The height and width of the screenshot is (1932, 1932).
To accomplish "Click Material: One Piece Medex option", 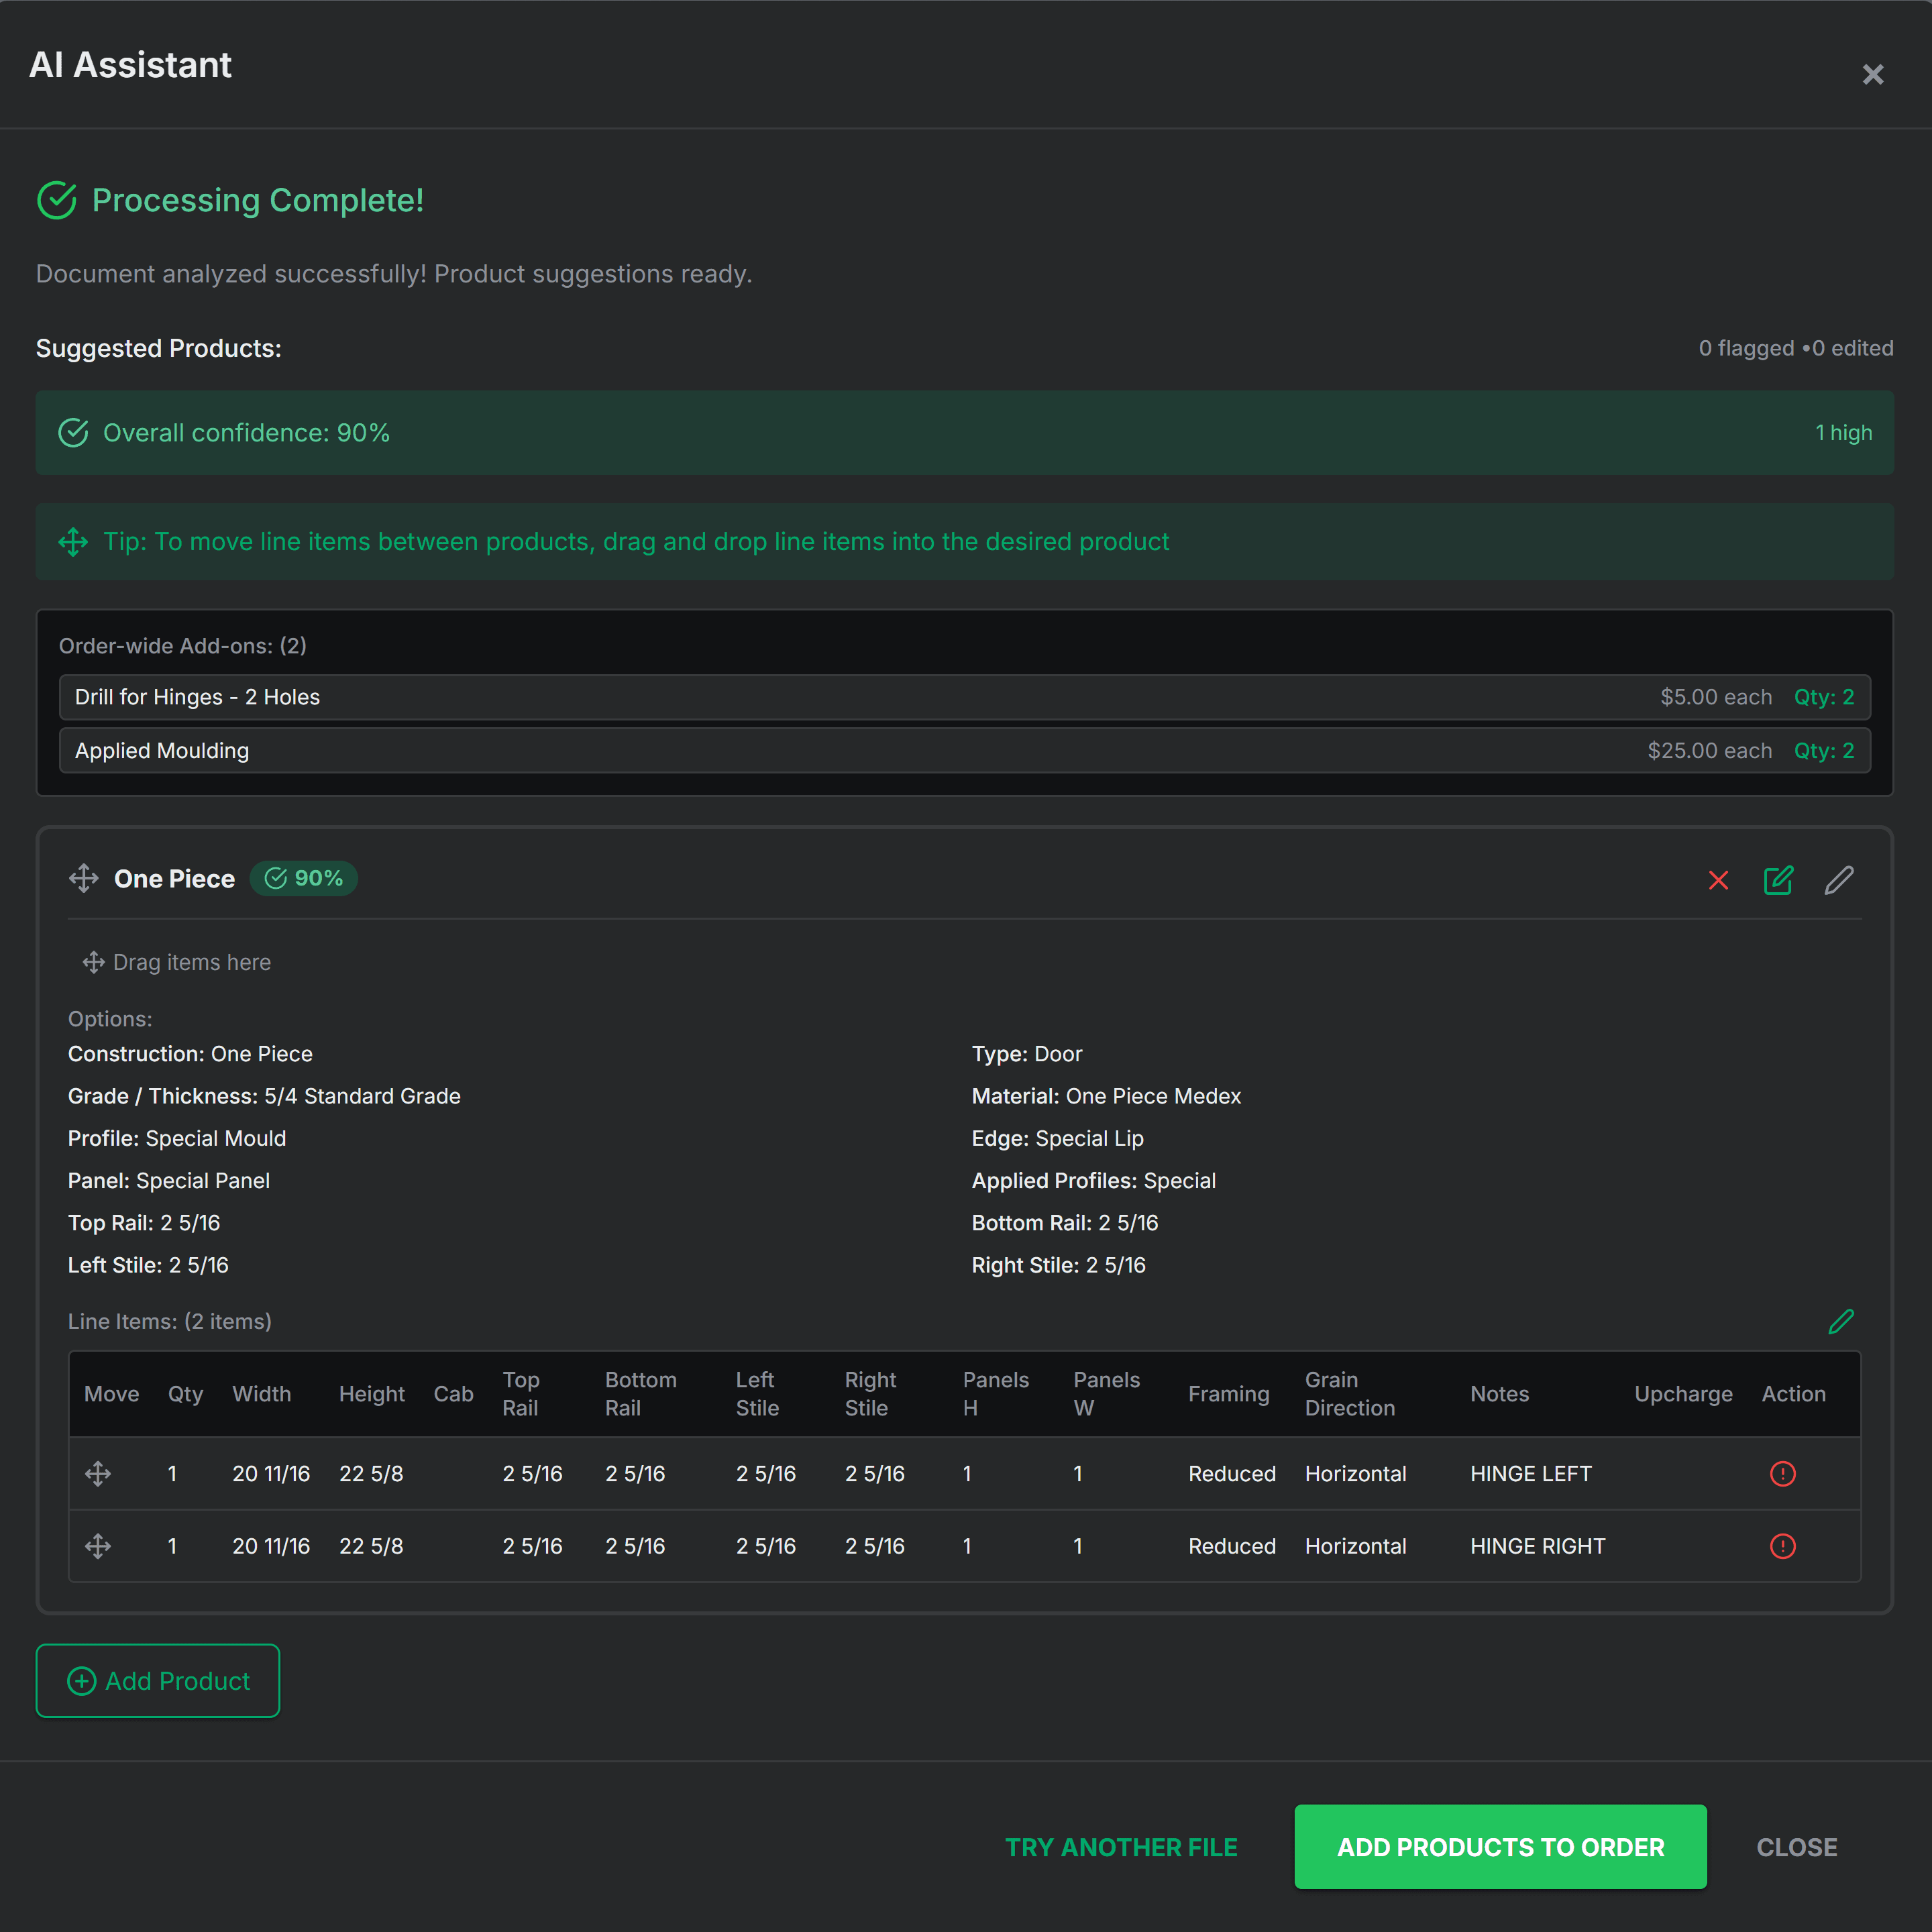I will 1106,1096.
